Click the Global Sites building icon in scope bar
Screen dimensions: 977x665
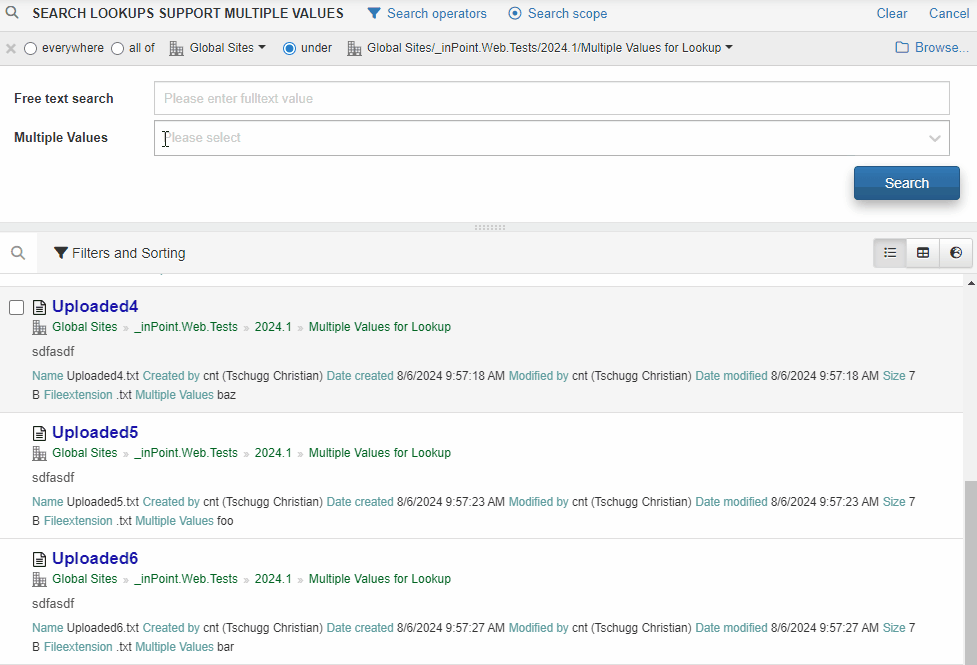[x=176, y=48]
